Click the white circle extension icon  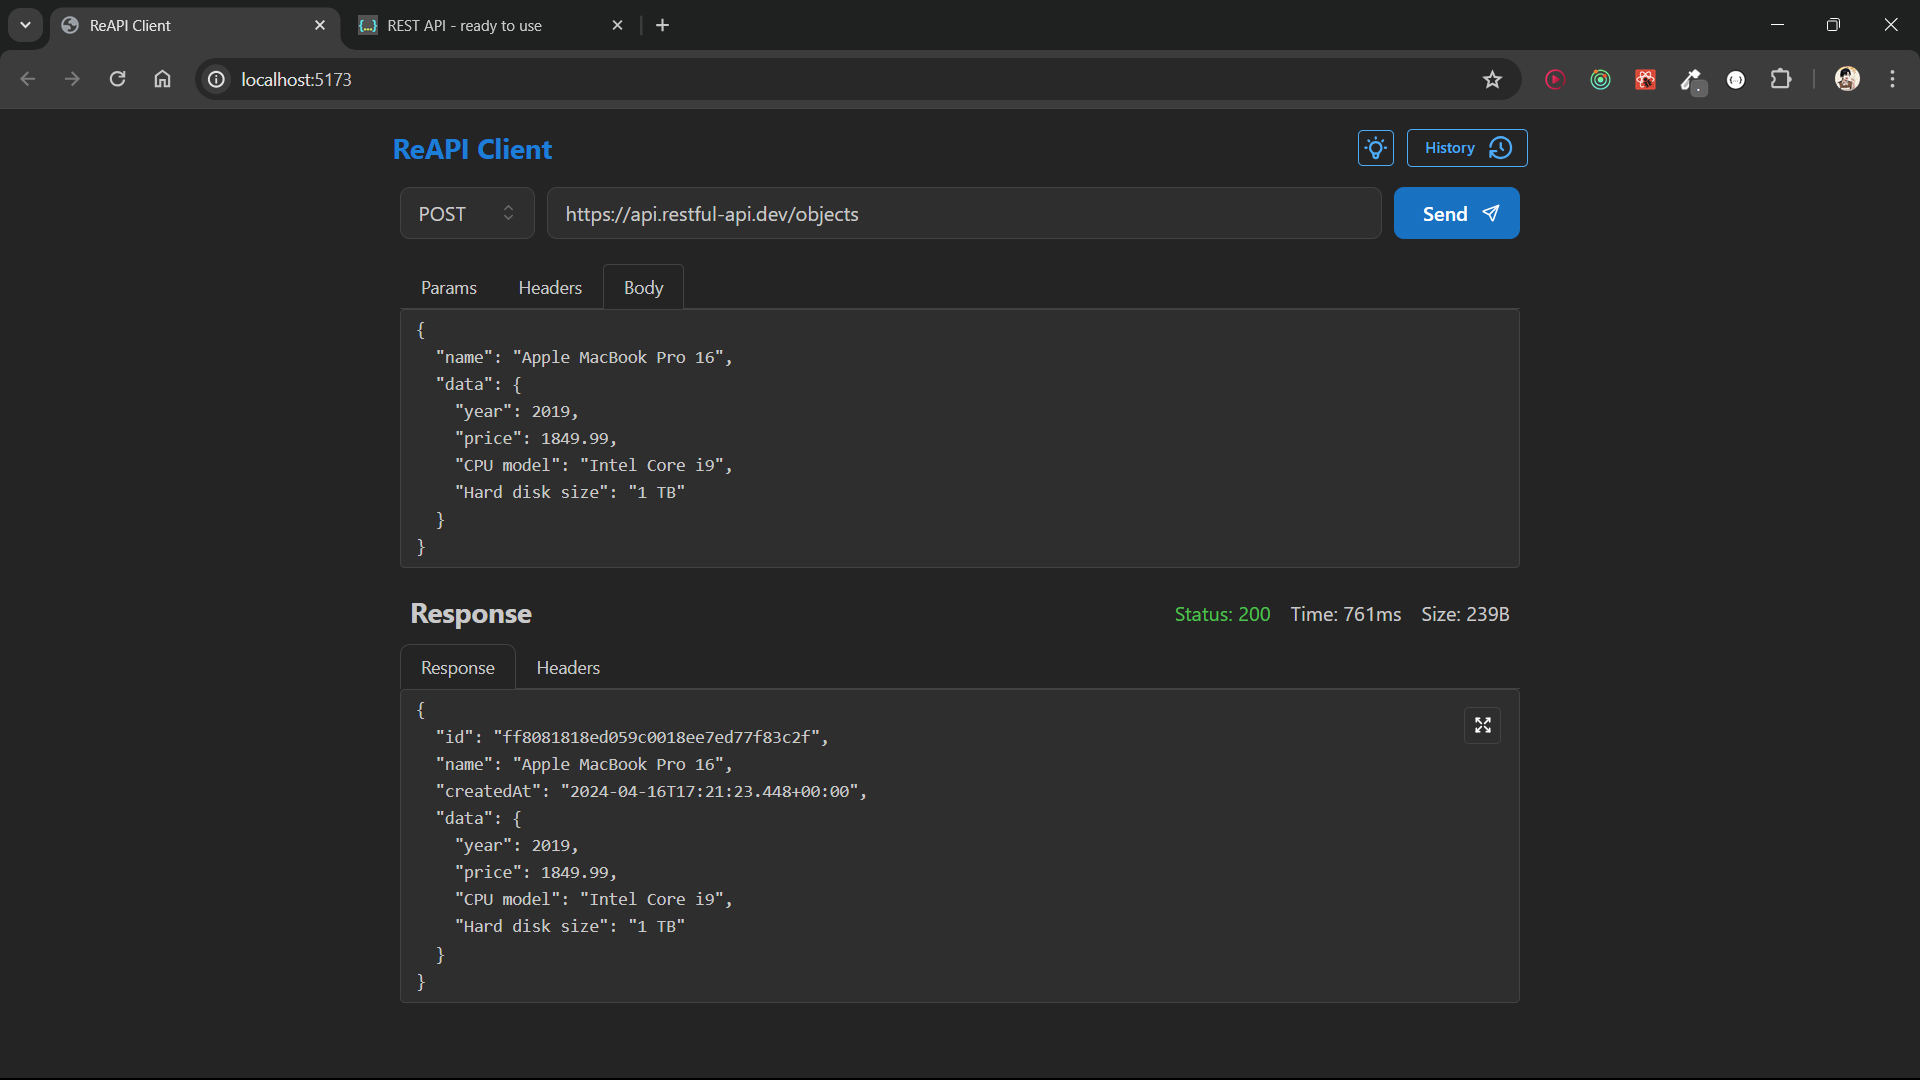1736,79
